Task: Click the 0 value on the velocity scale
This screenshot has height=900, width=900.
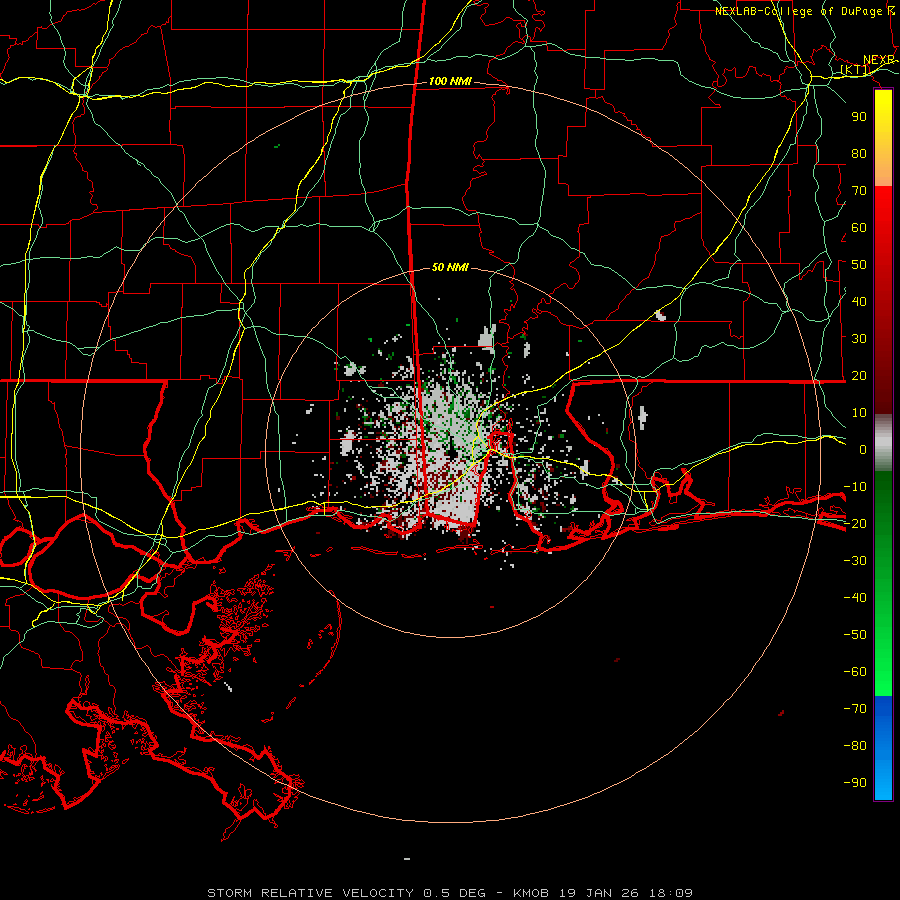Action: click(x=863, y=449)
